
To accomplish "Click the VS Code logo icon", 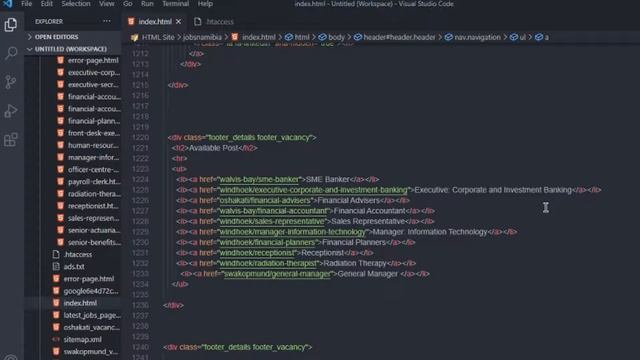I will [x=7, y=4].
